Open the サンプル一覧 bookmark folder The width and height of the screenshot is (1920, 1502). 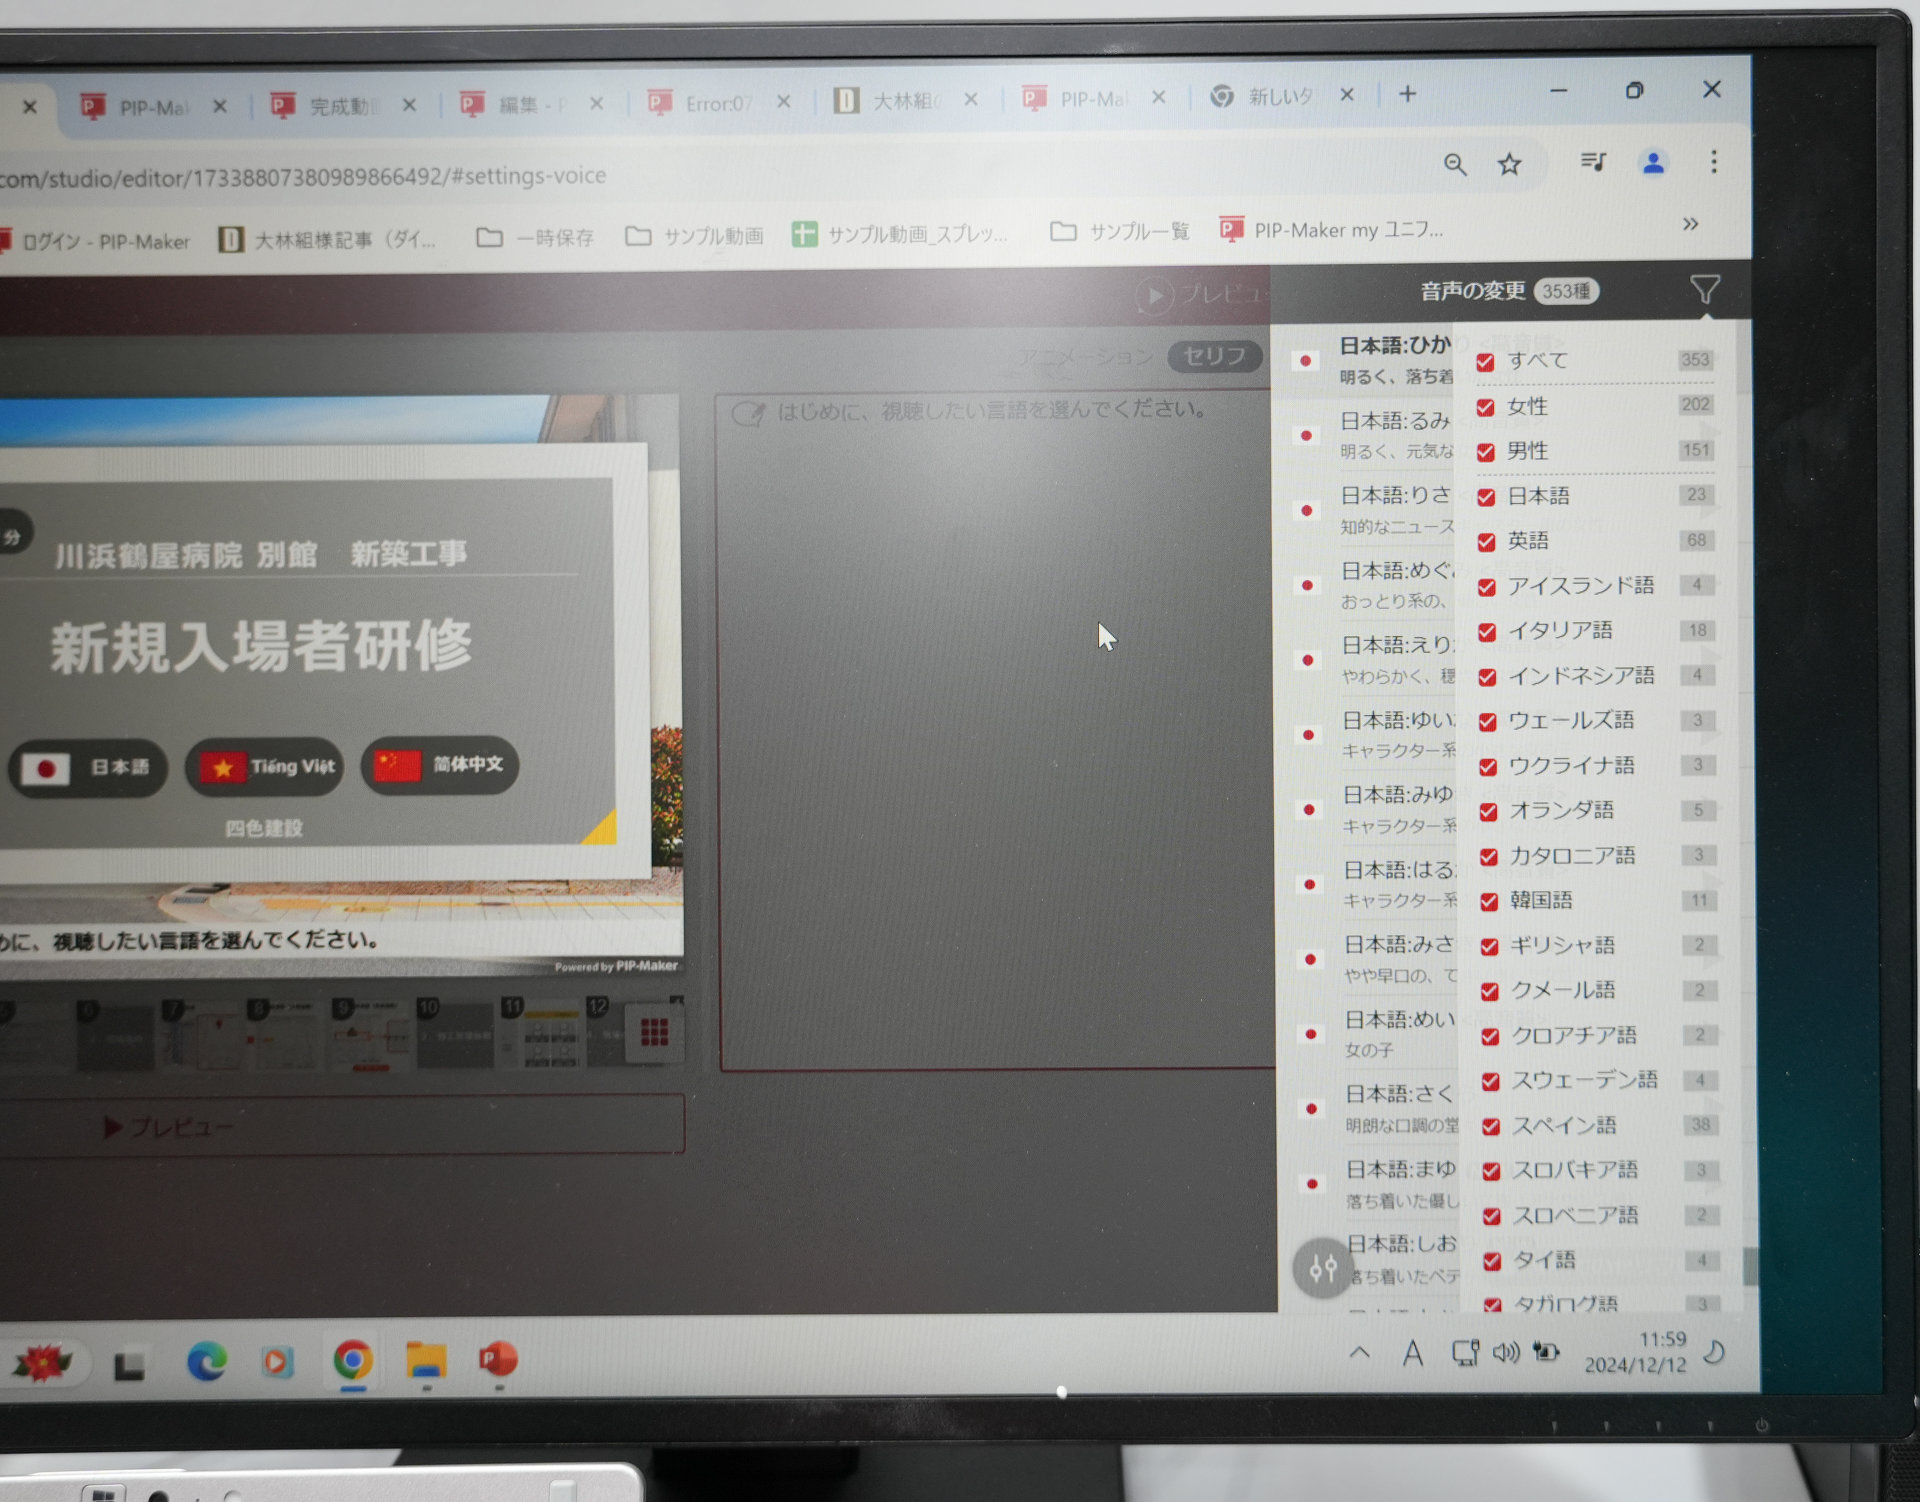click(1120, 232)
